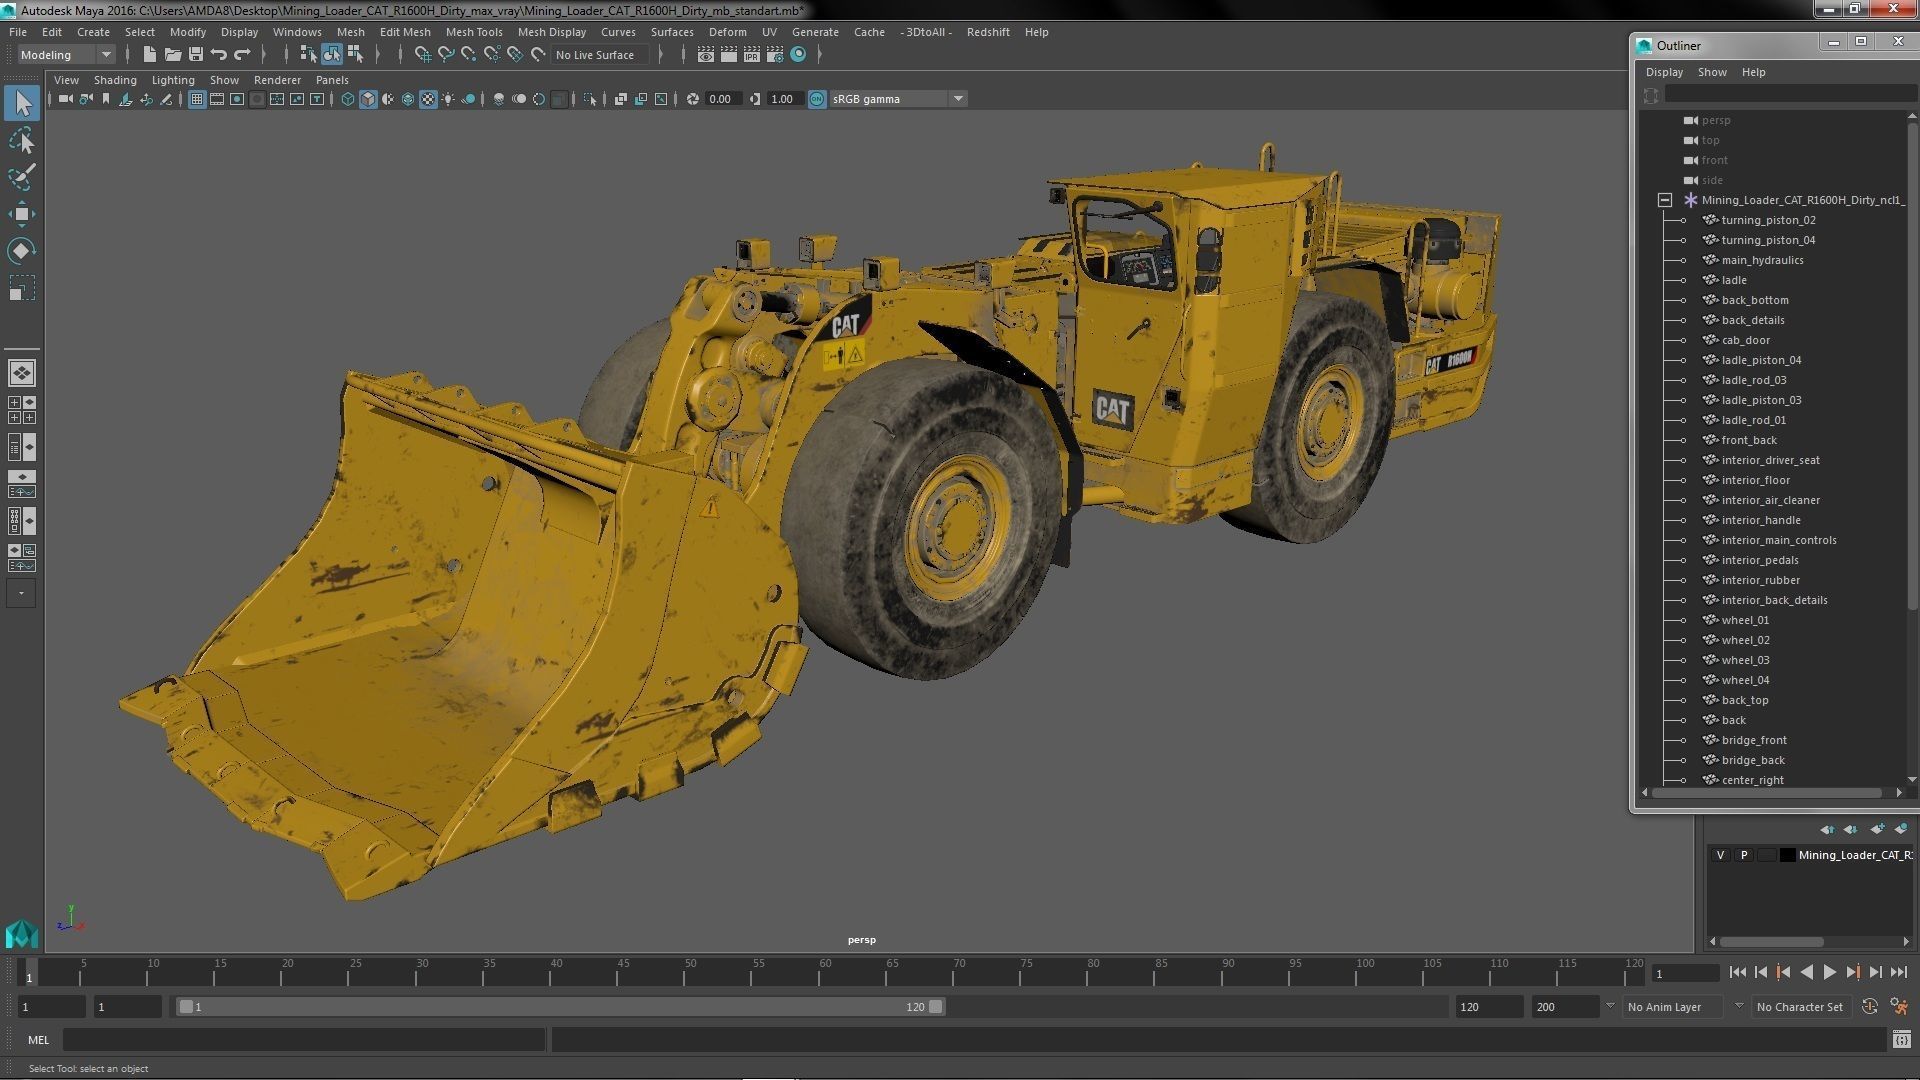Screen dimensions: 1920x1080
Task: Choose the Rotate tool
Action: coord(22,250)
